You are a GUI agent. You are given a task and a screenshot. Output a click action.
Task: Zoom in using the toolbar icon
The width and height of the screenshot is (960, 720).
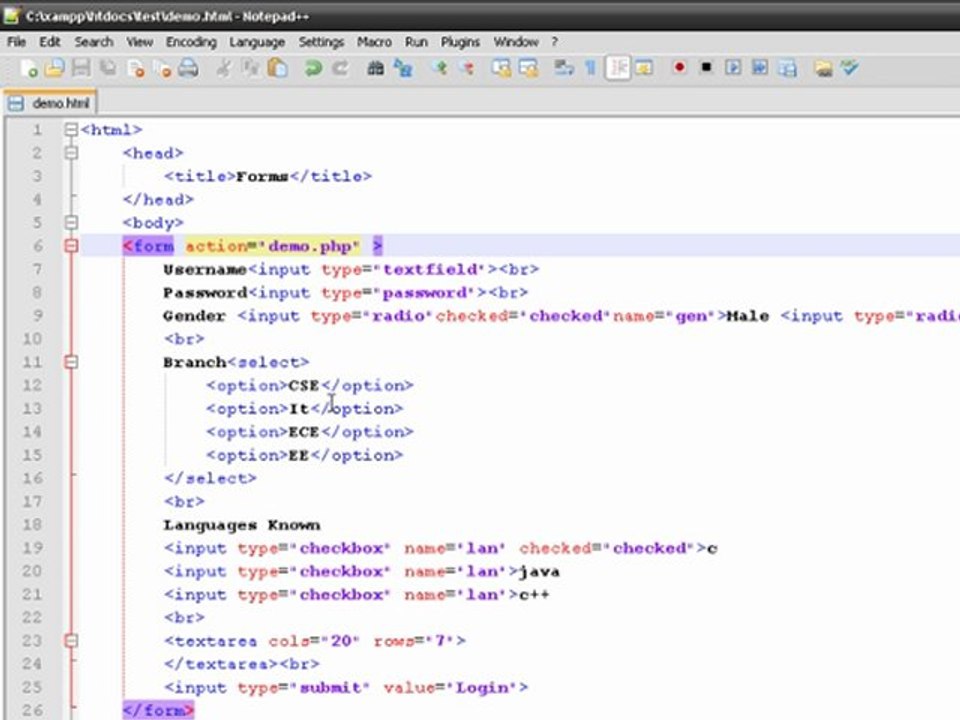(x=438, y=68)
